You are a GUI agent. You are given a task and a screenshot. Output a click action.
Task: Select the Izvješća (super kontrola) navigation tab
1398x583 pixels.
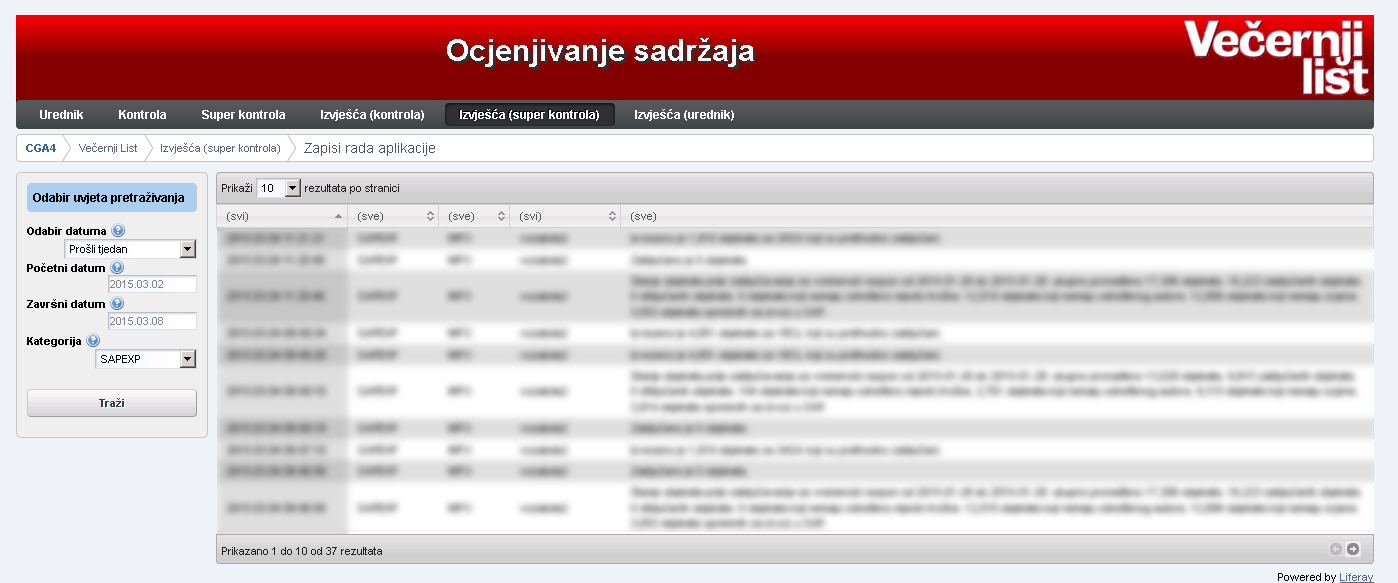click(x=530, y=115)
